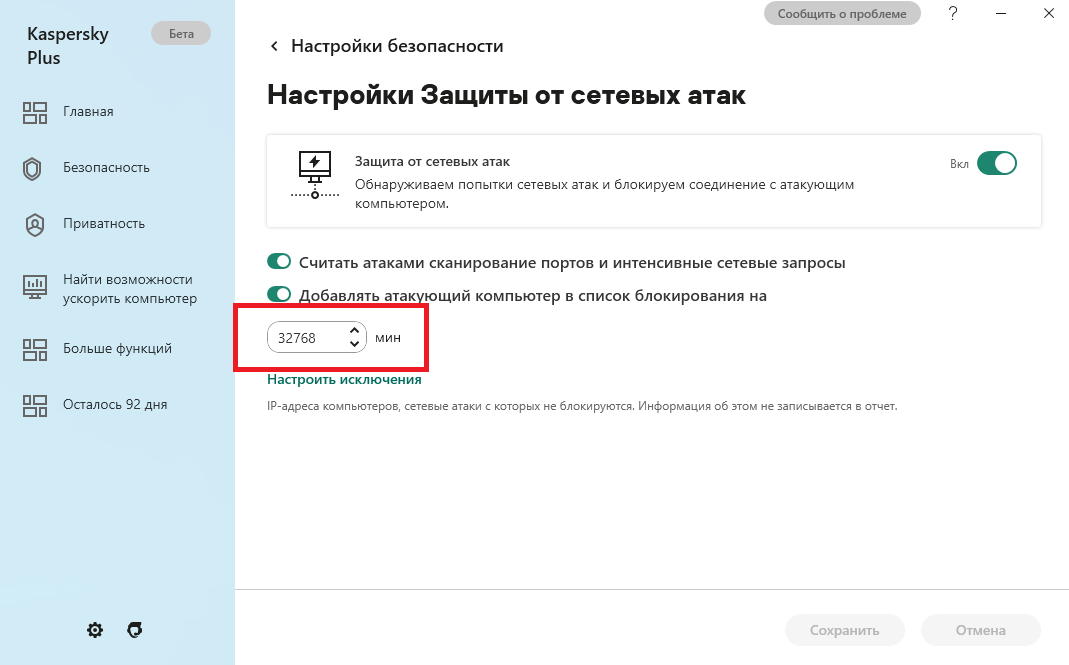Click the Настроить исключения link
The image size is (1069, 665).
tap(344, 379)
